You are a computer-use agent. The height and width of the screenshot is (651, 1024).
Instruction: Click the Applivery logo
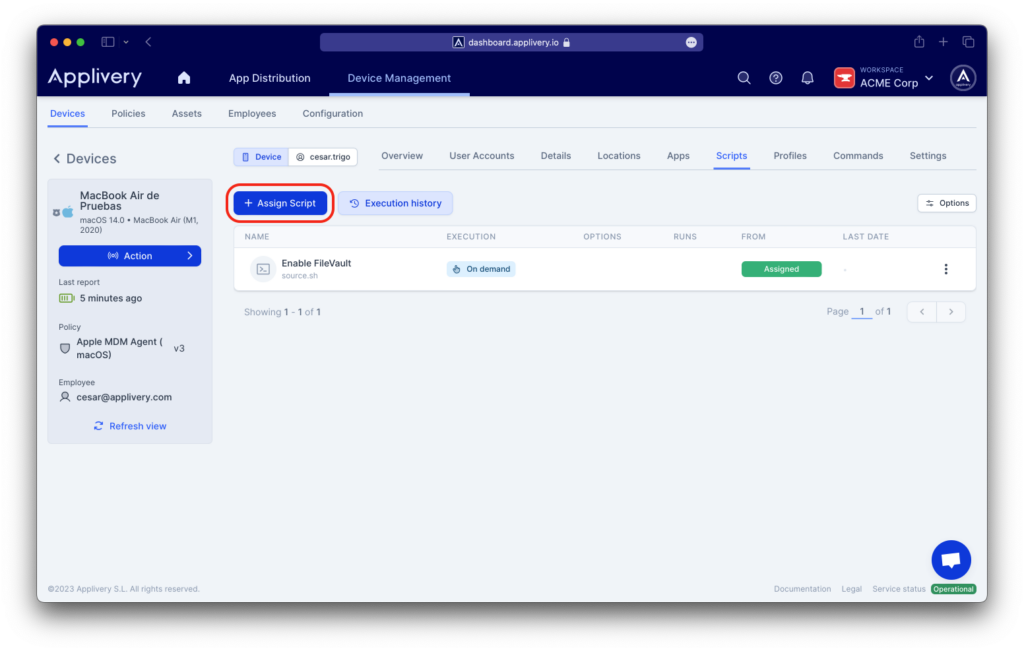pyautogui.click(x=95, y=77)
